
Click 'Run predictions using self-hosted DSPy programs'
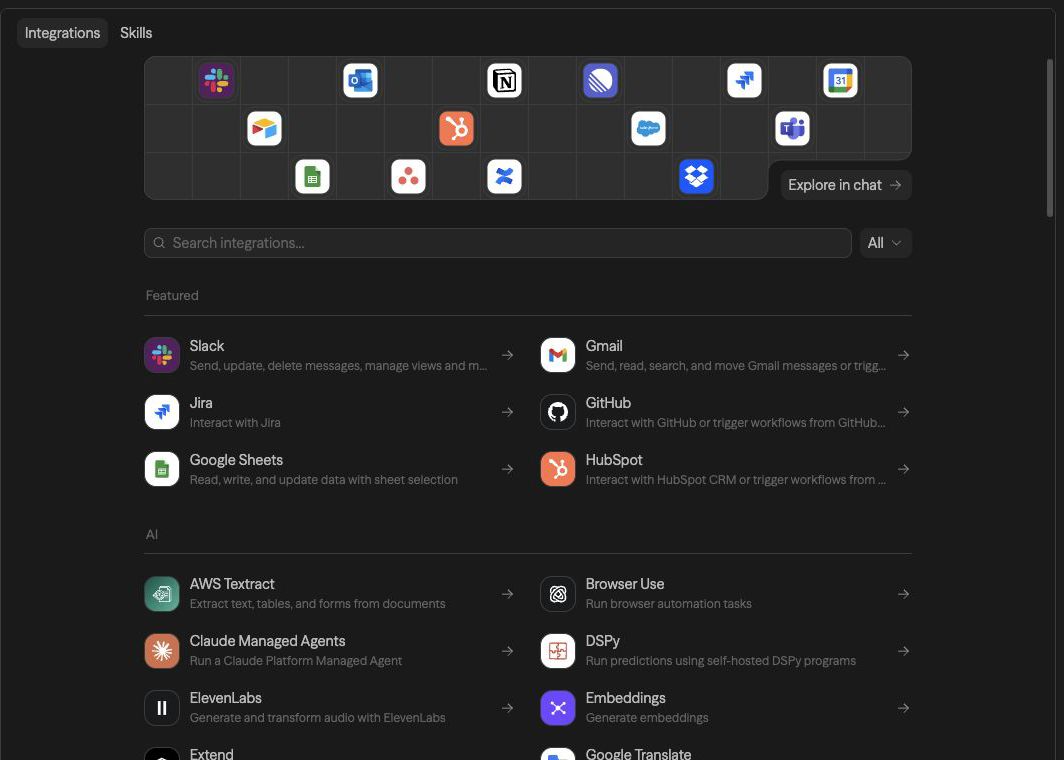click(x=721, y=661)
